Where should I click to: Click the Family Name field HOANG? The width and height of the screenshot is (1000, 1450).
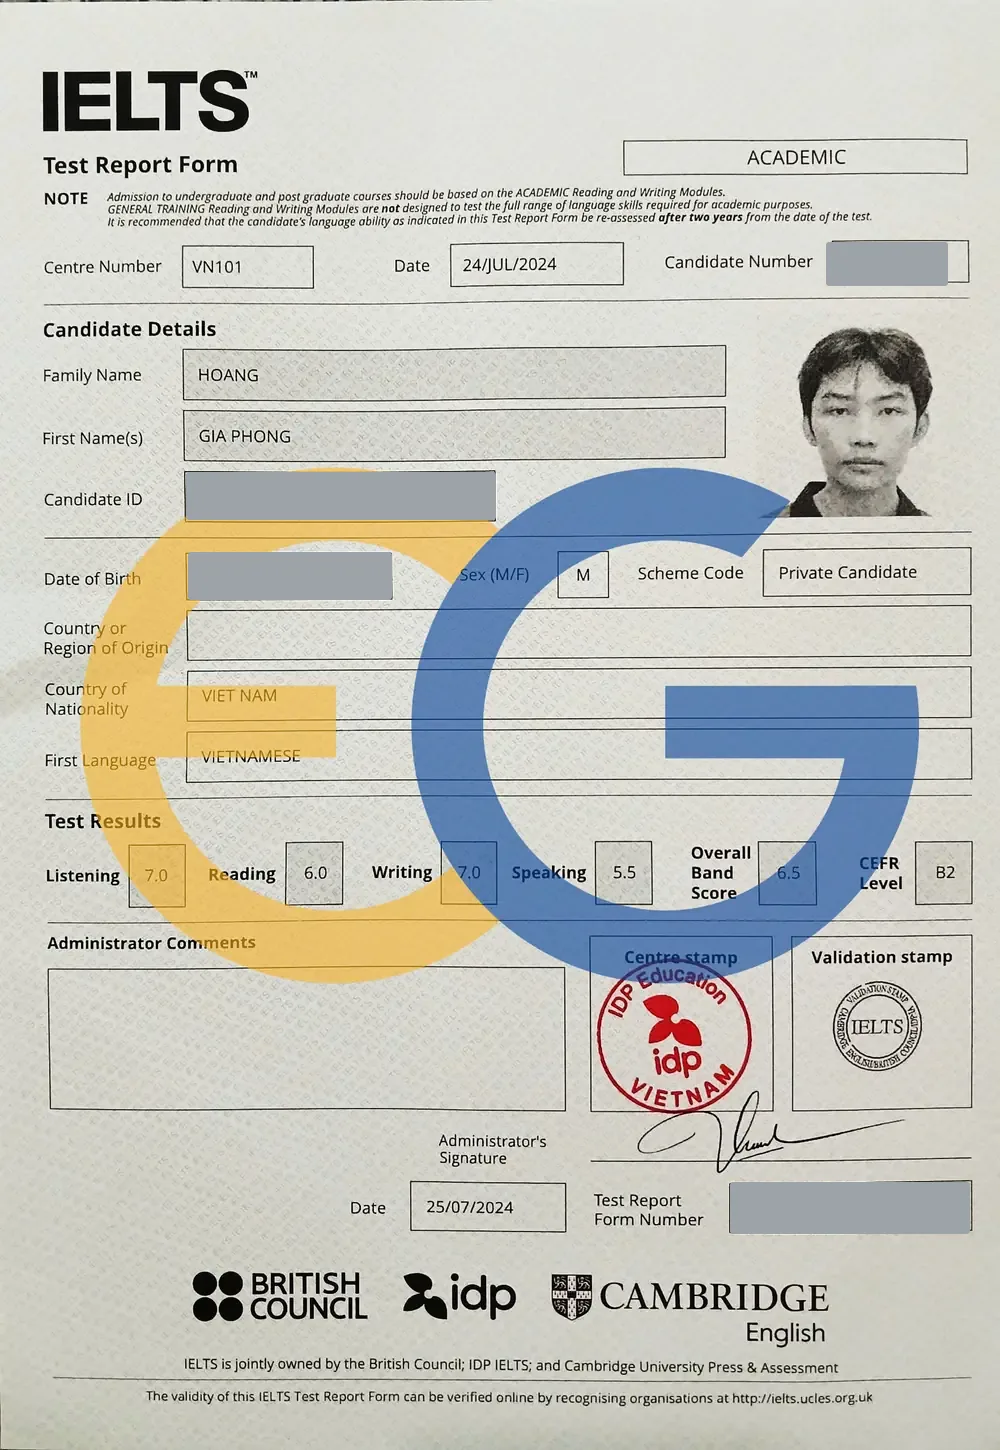(x=454, y=374)
